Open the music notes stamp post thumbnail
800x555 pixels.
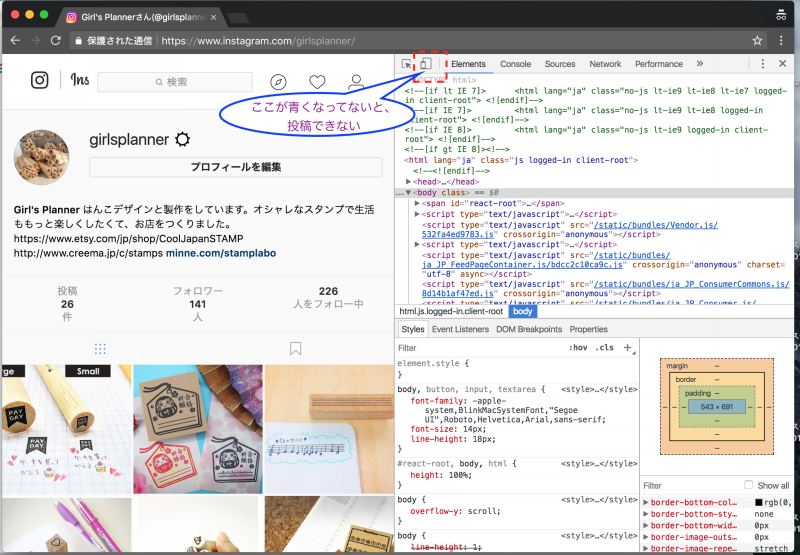coord(329,429)
